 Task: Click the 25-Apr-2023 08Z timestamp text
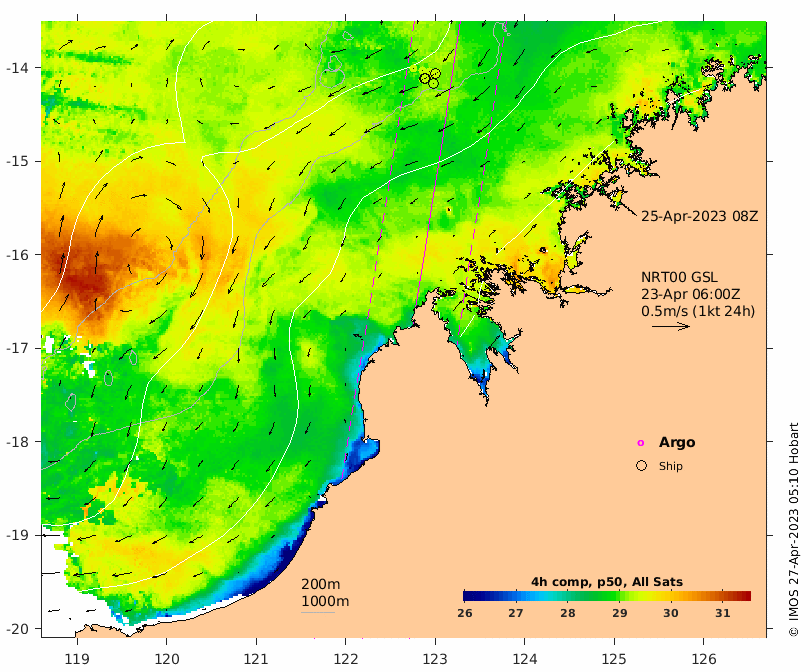699,216
